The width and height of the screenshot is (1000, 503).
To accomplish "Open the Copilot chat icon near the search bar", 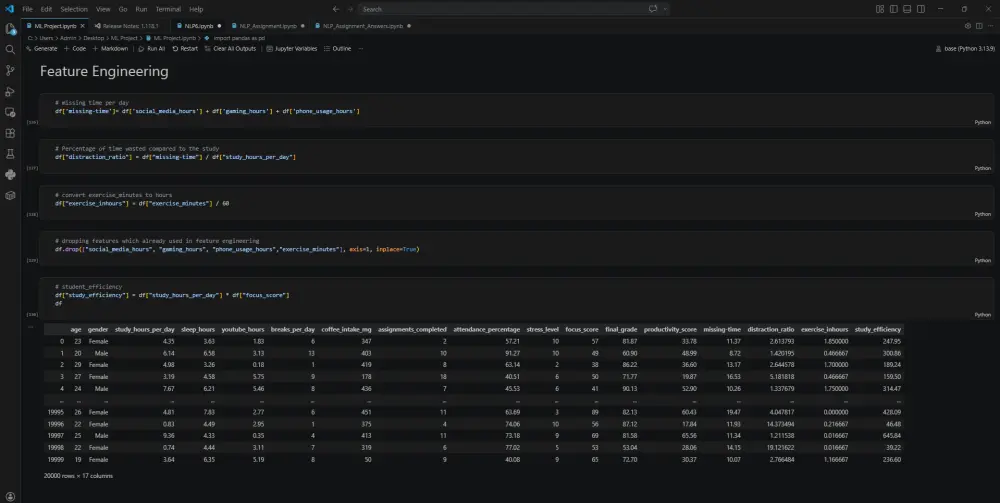I will 653,9.
